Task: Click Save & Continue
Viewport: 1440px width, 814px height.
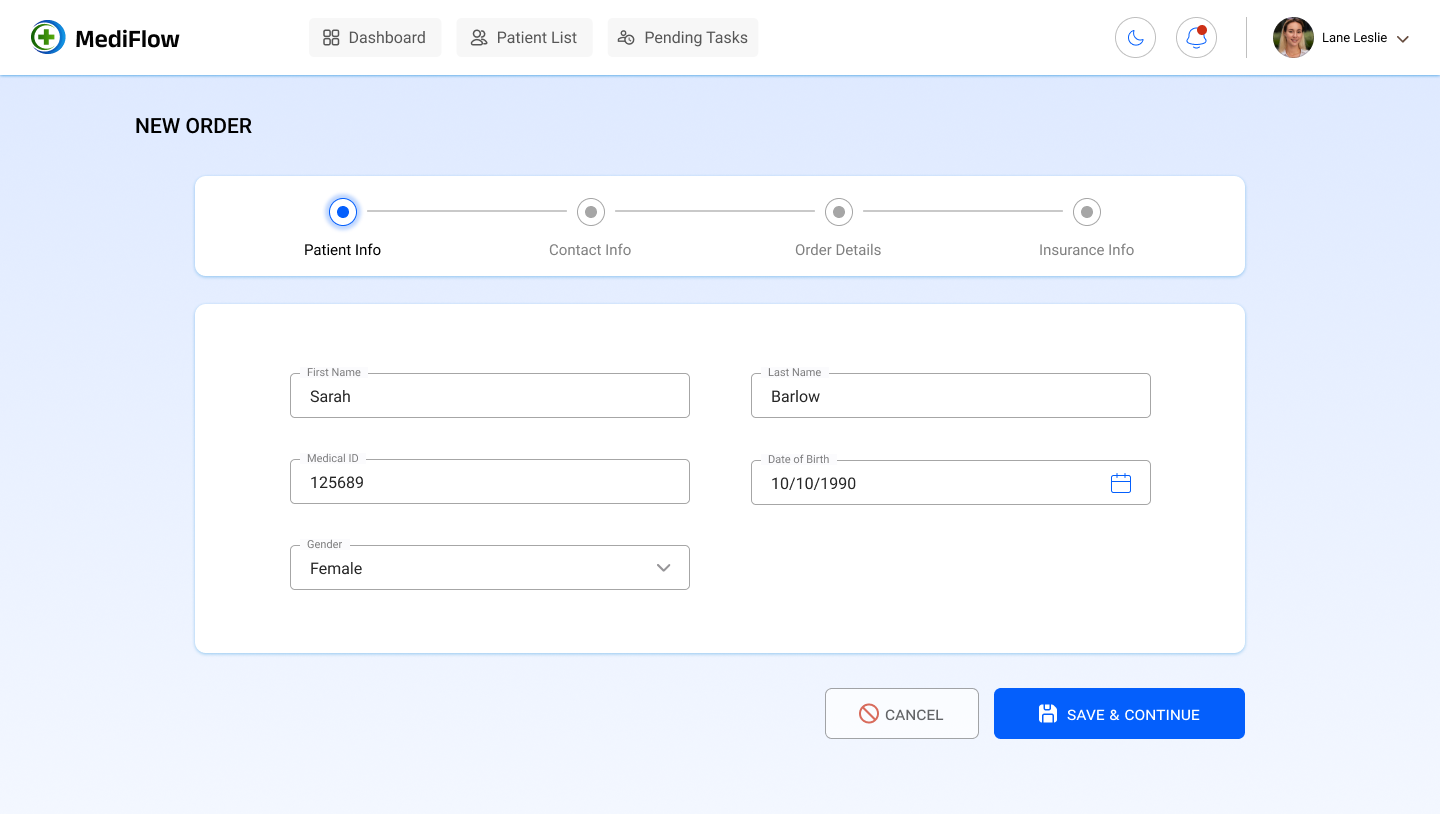Action: [x=1119, y=714]
